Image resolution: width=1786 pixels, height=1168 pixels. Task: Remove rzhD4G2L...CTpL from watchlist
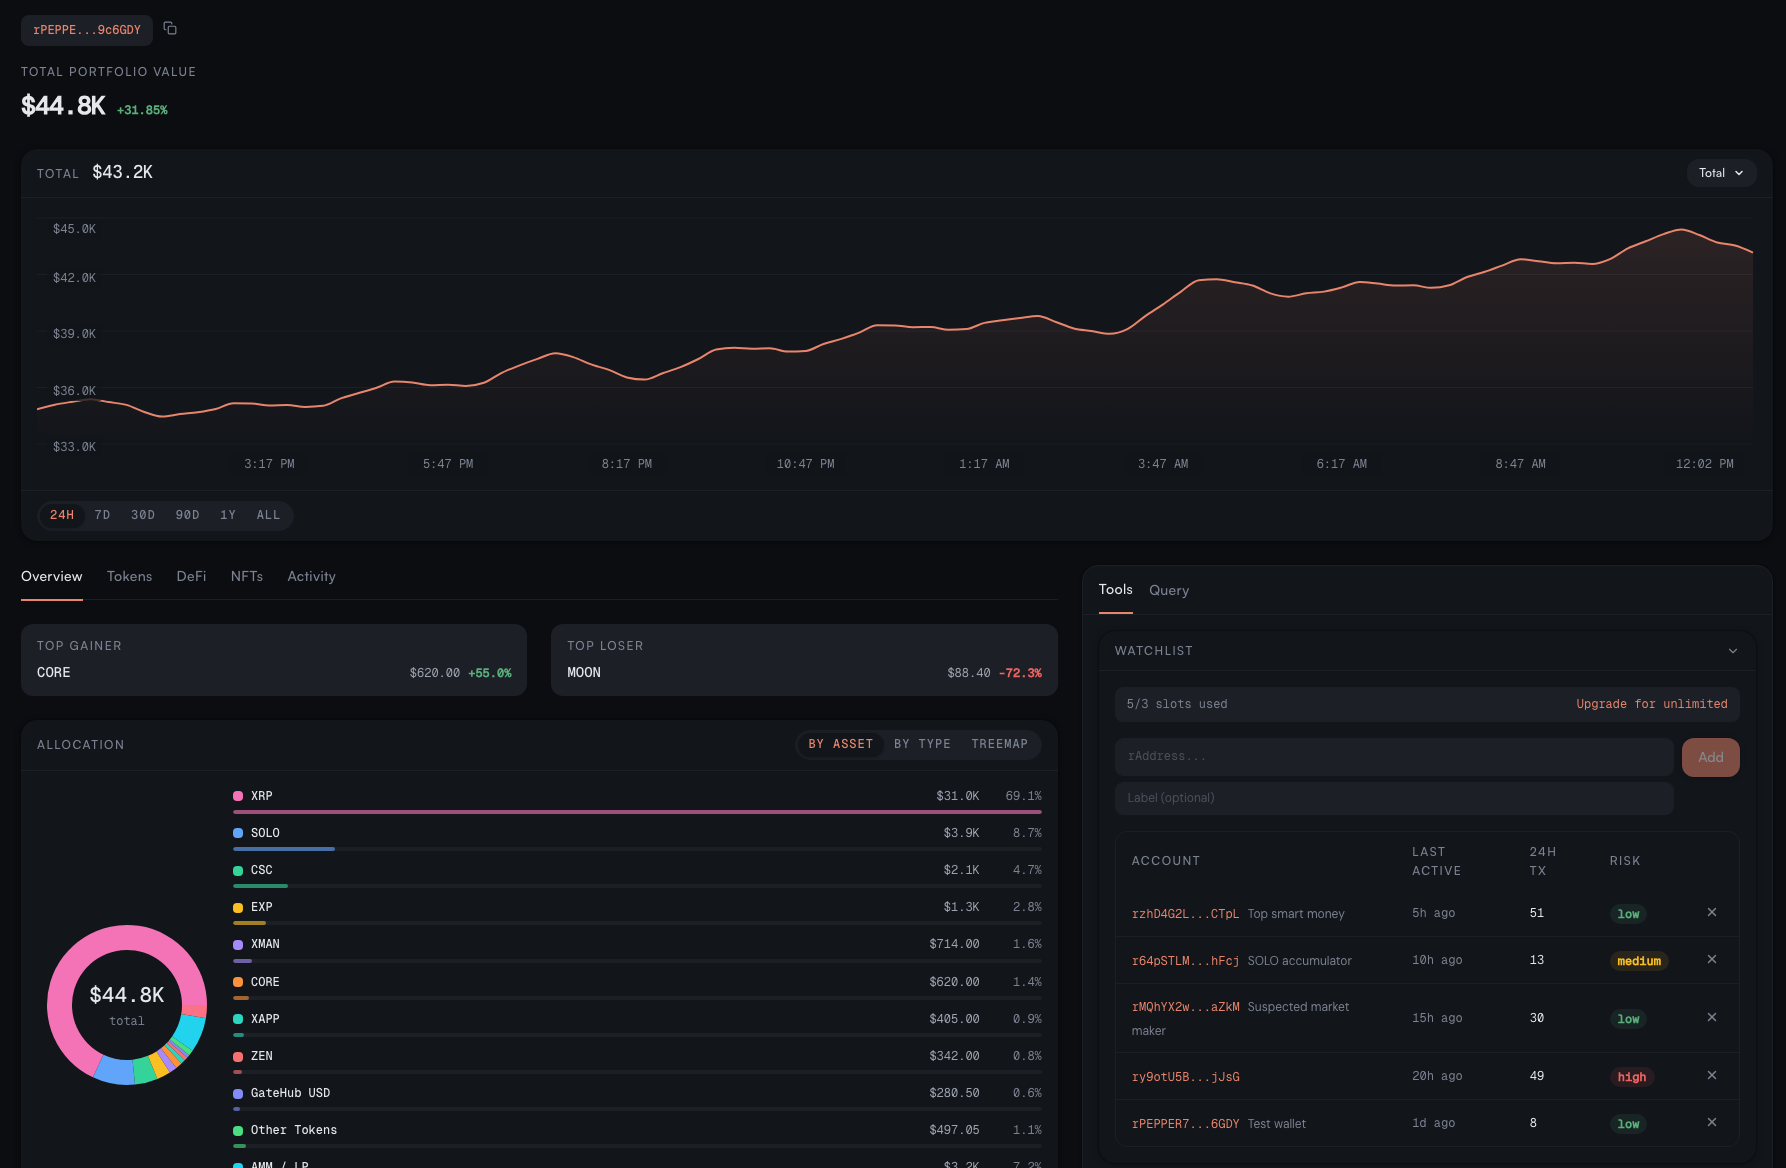pos(1712,912)
